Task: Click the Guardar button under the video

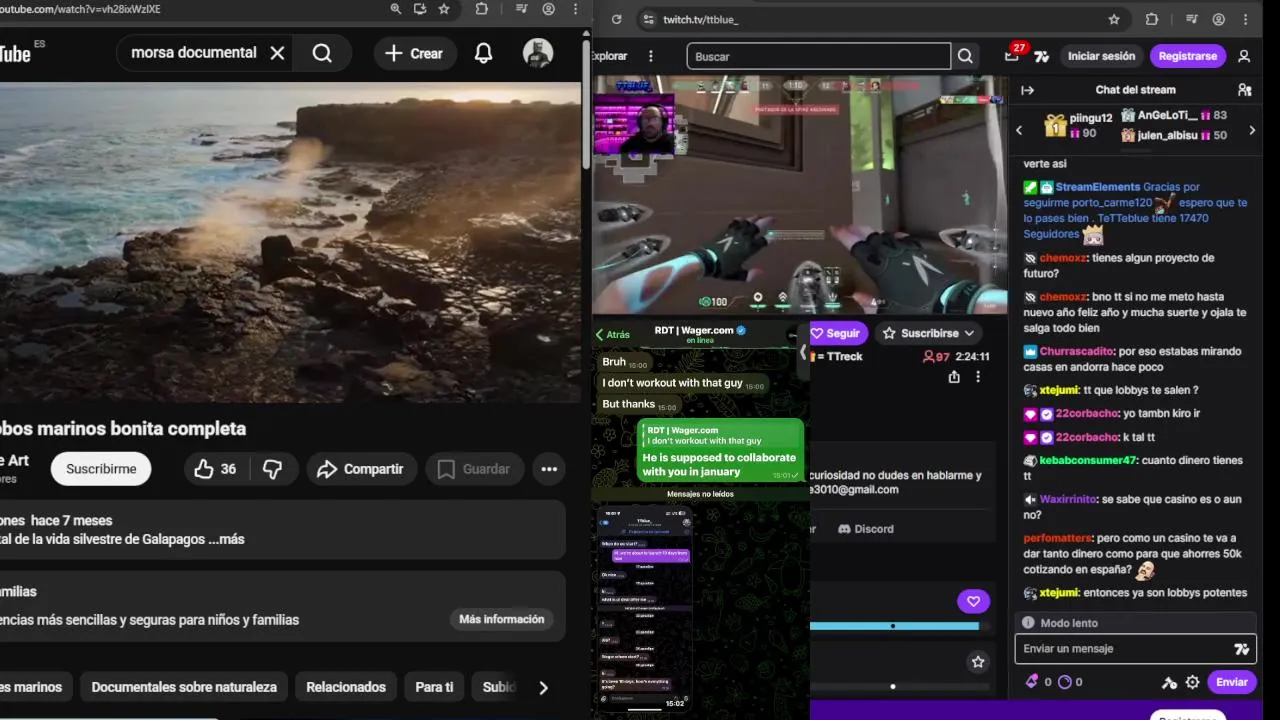Action: coord(474,469)
